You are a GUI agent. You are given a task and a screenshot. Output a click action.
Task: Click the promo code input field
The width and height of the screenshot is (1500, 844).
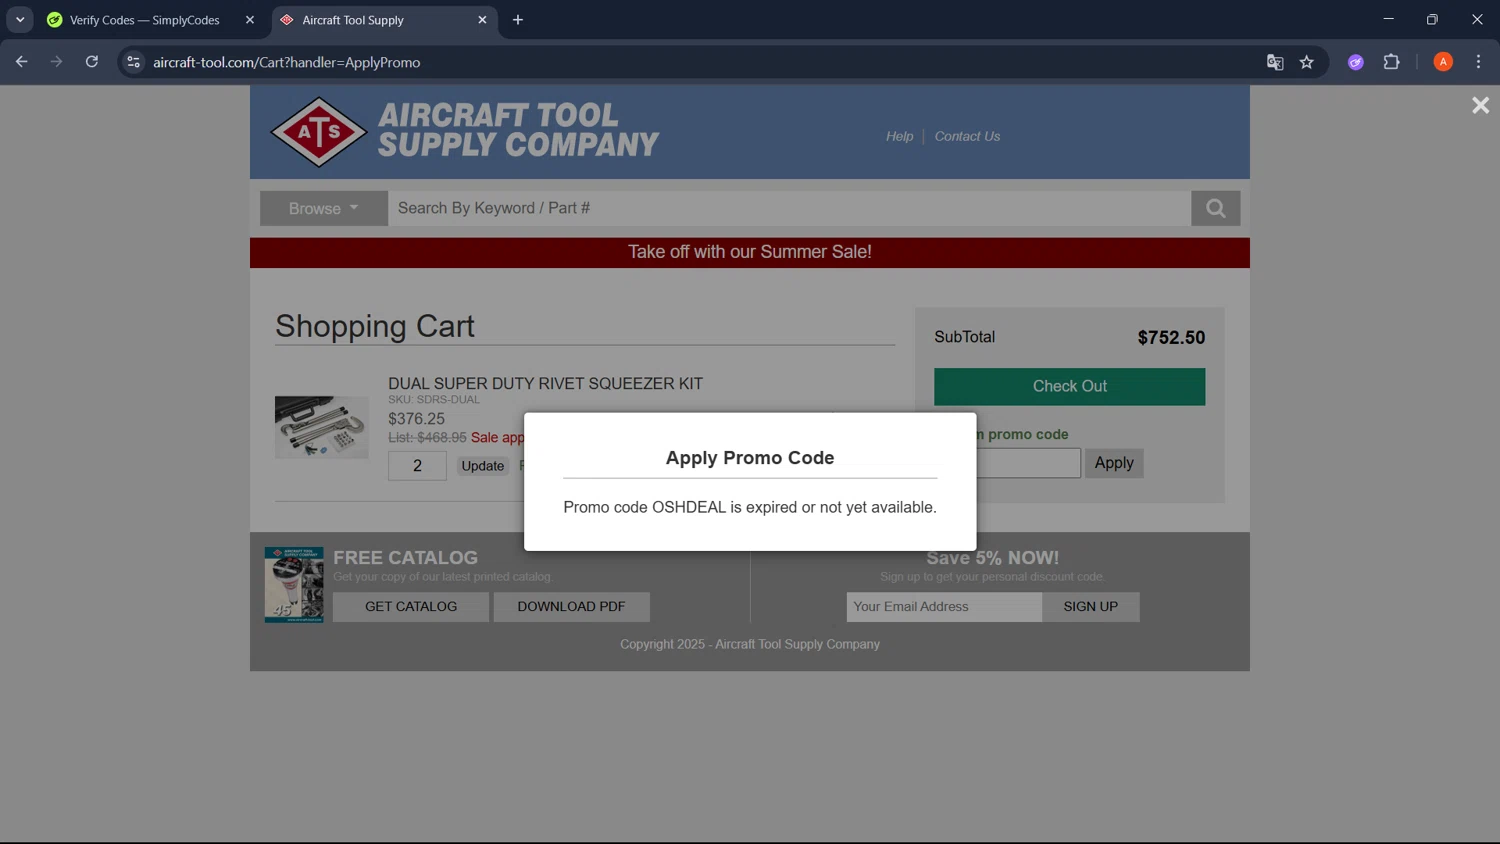click(x=1028, y=463)
